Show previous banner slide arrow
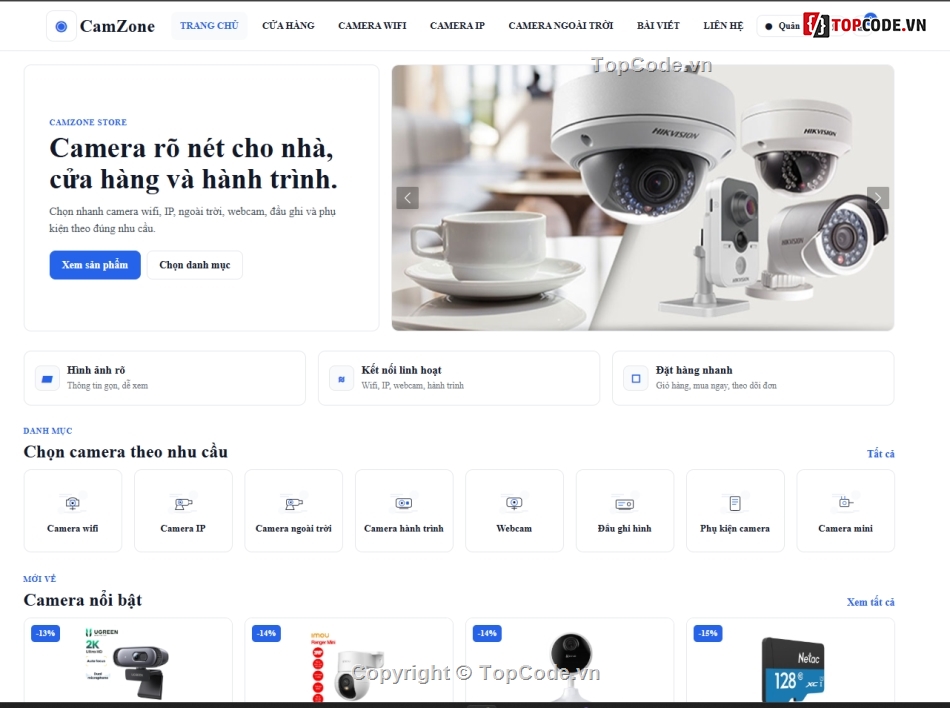The width and height of the screenshot is (950, 708). coord(408,198)
